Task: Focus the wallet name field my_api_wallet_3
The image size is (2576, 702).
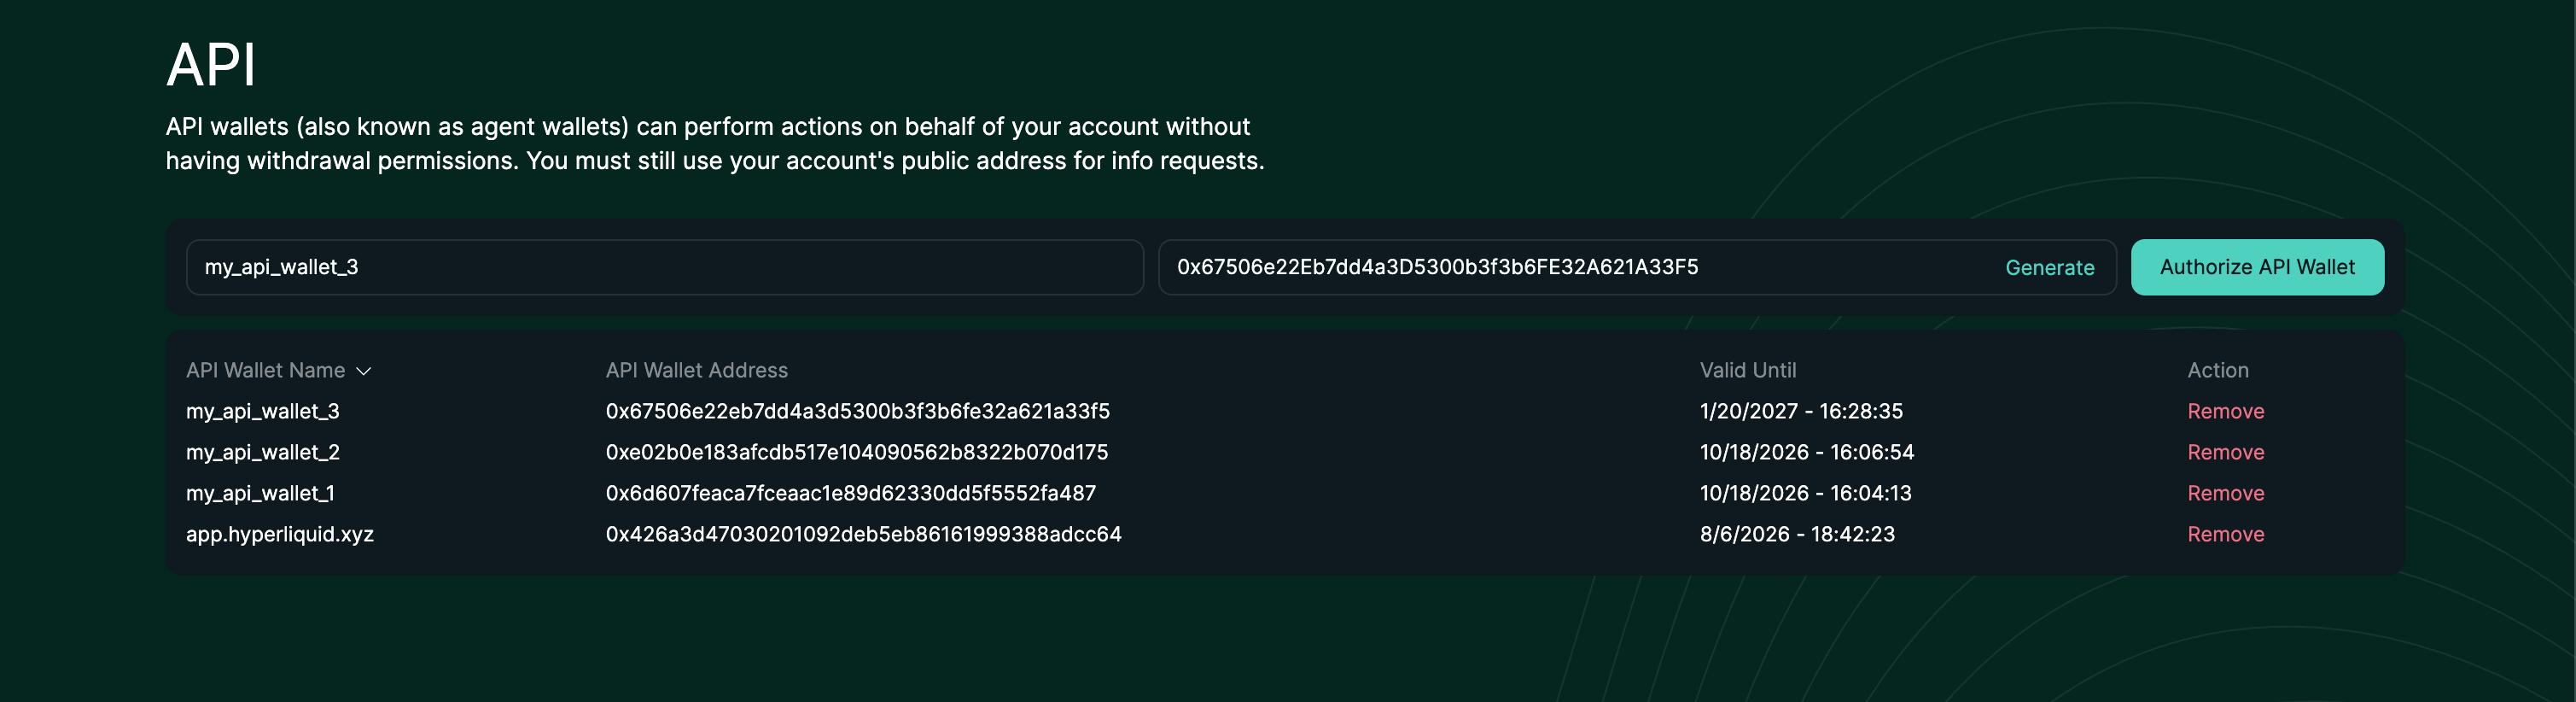Action: point(665,267)
